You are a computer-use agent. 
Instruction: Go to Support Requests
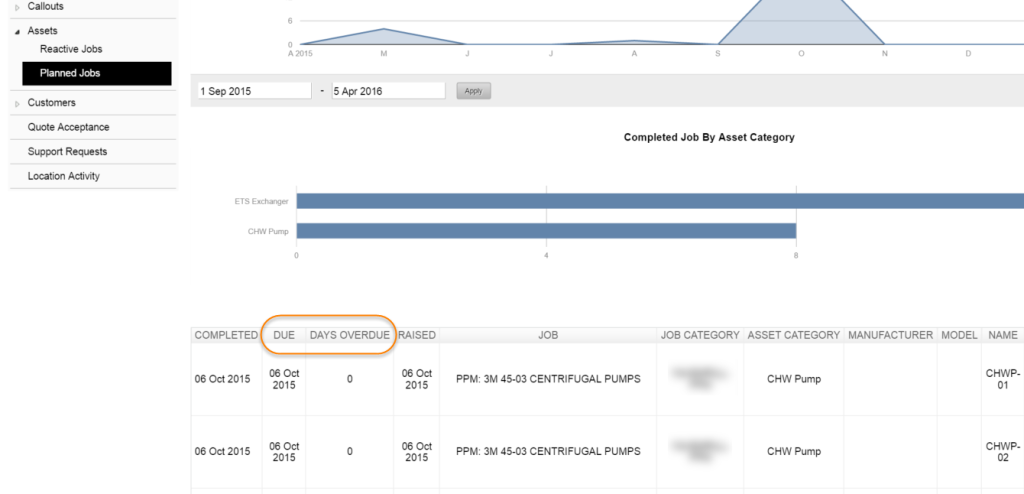click(x=67, y=152)
